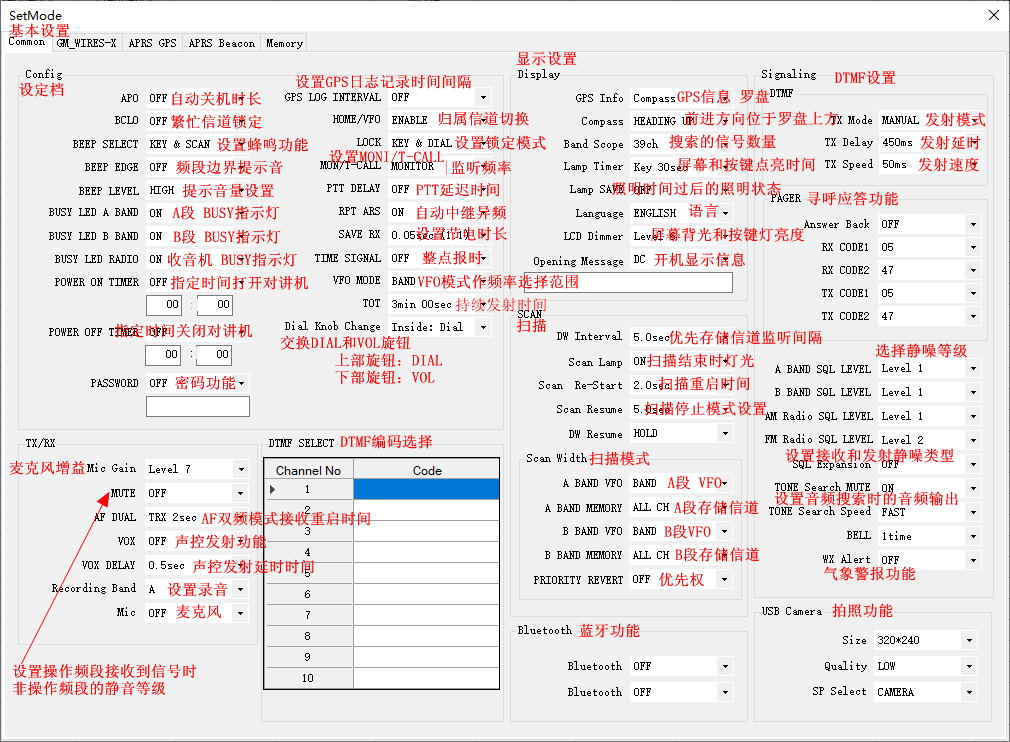Go to the Memory tab
The image size is (1010, 742).
click(284, 43)
